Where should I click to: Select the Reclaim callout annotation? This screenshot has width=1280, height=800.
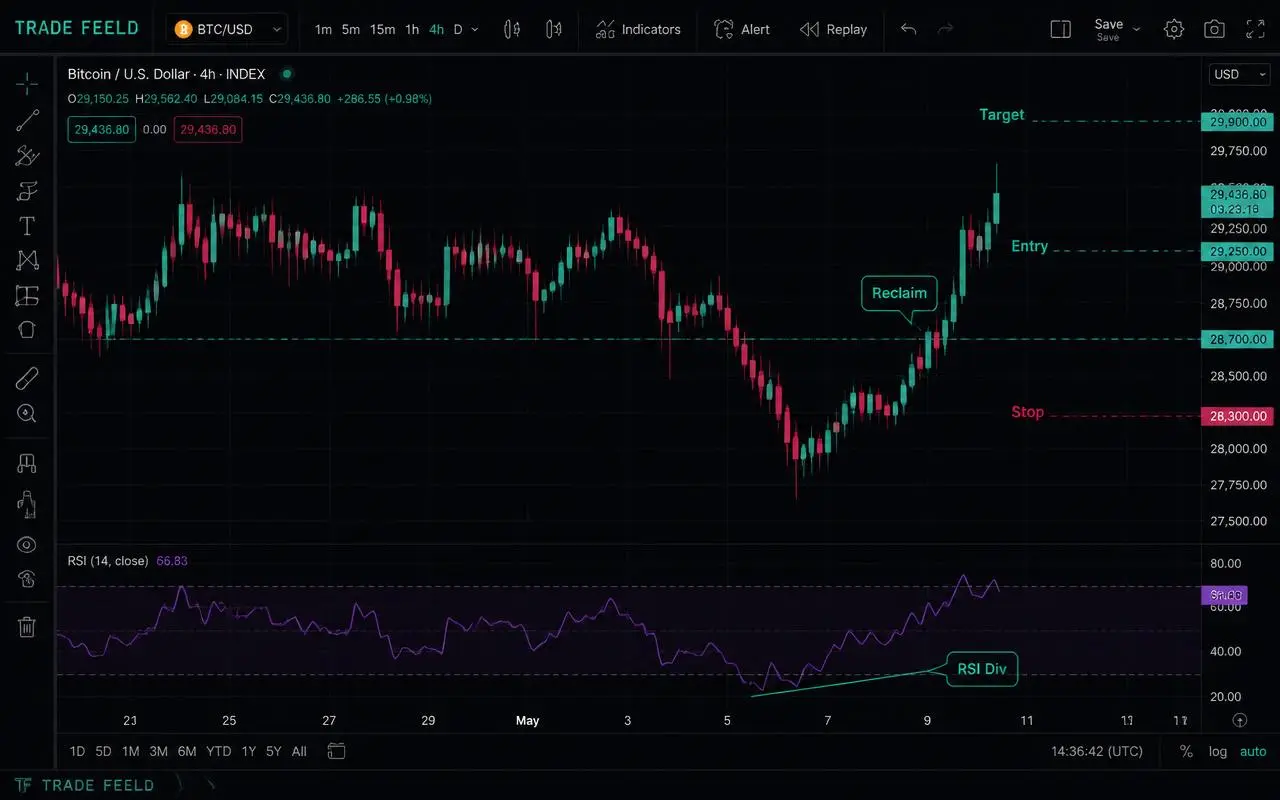click(x=899, y=293)
